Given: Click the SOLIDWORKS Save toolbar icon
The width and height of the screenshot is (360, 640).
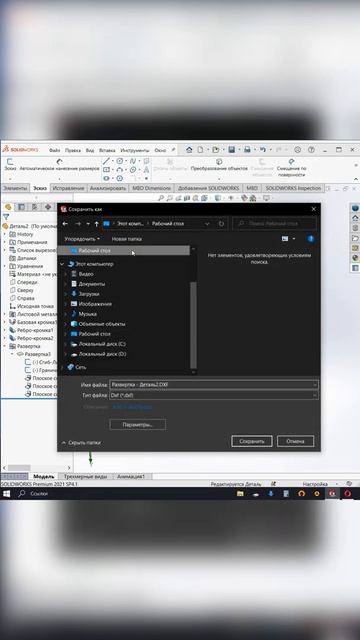Looking at the screenshot, I should [x=231, y=150].
